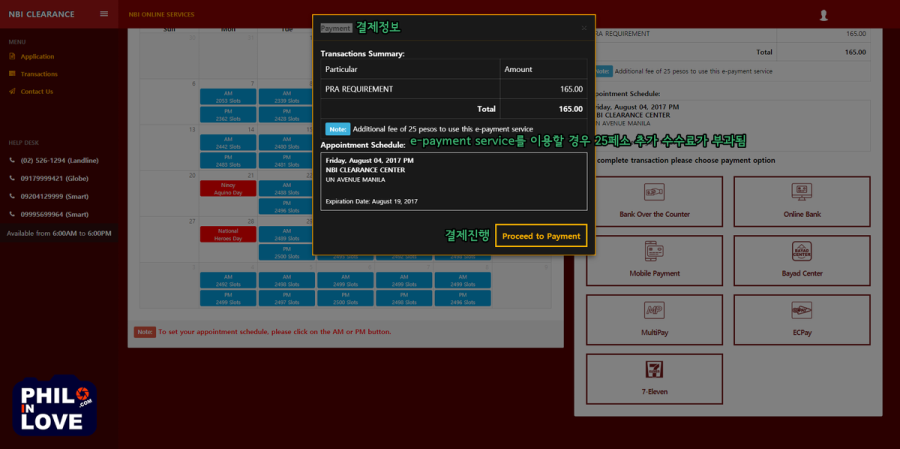Choose the Mobile Payment icon
The height and width of the screenshot is (449, 900).
654,251
